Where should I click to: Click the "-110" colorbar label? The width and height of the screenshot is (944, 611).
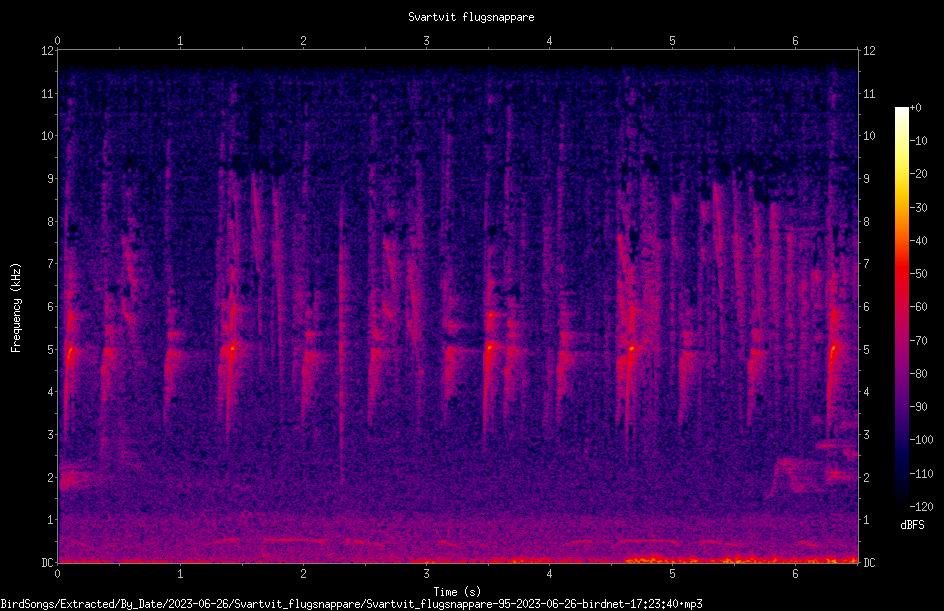pos(922,474)
